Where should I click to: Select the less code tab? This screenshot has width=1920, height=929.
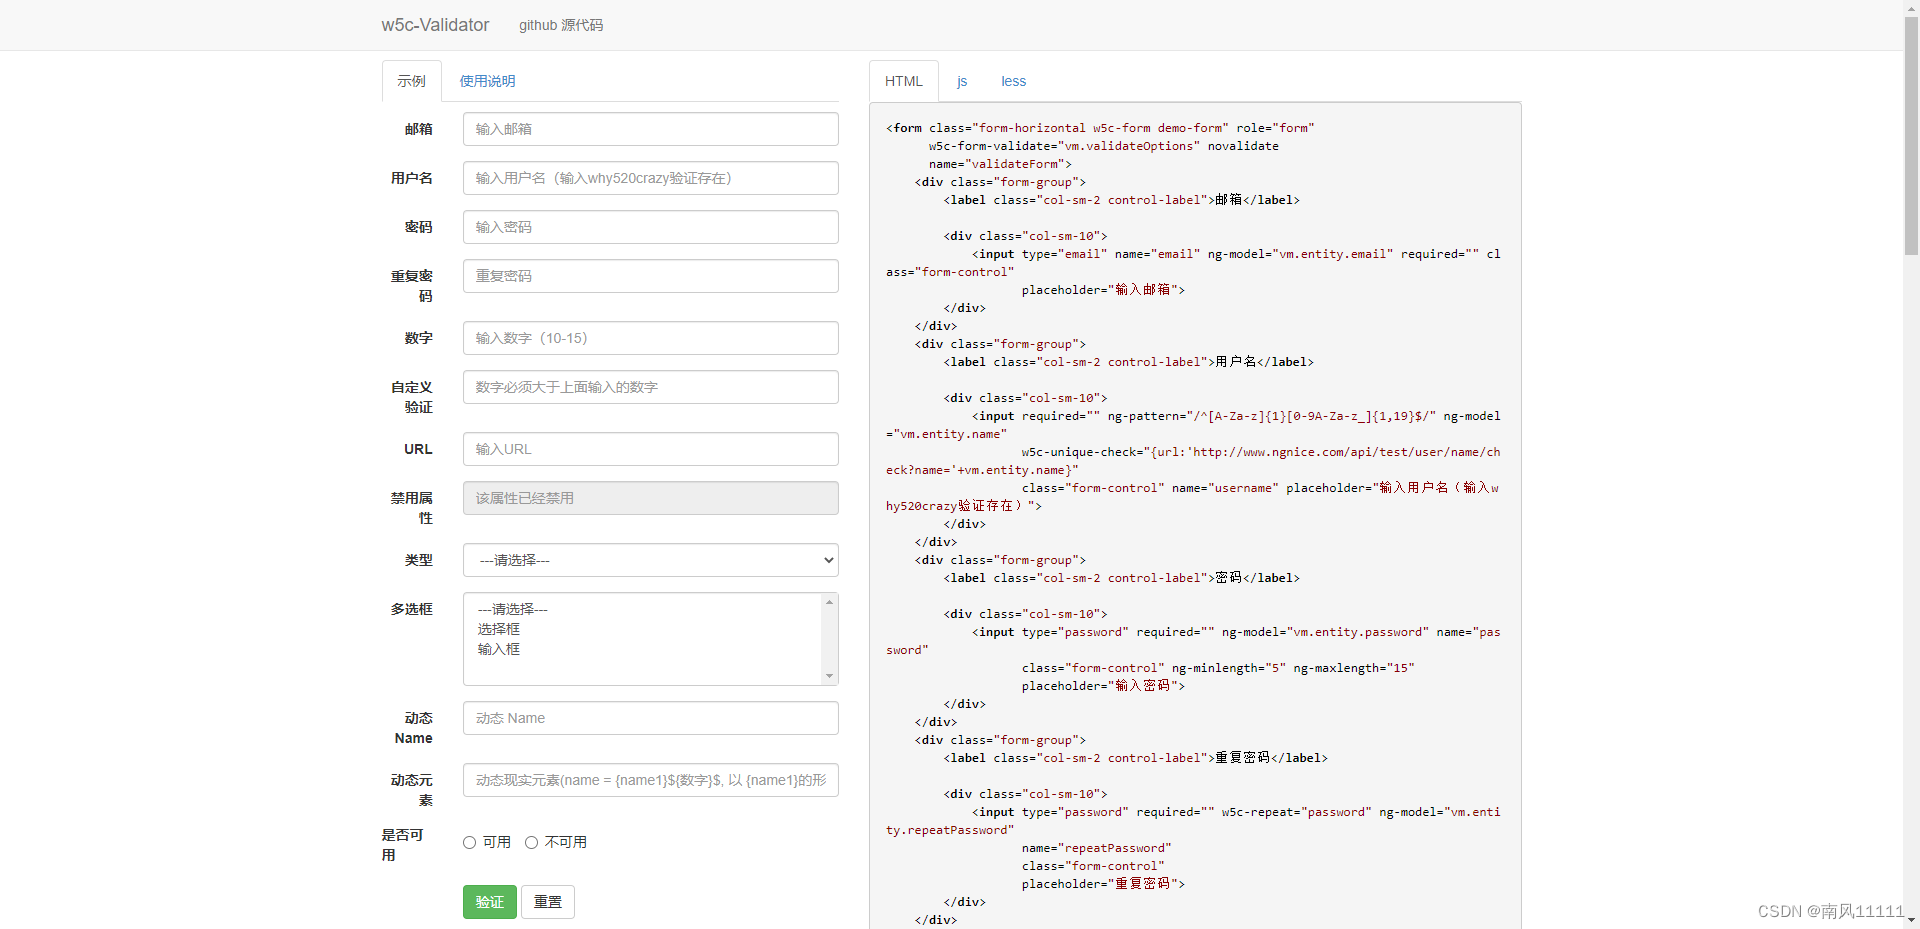coord(1013,81)
